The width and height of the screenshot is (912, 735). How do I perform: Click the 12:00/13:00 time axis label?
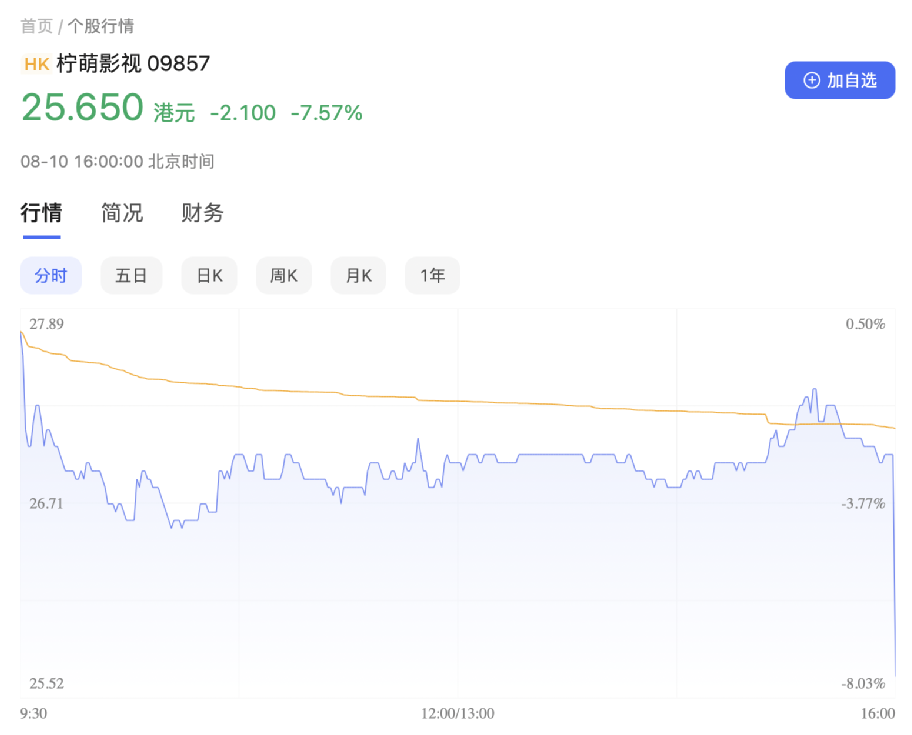[457, 713]
